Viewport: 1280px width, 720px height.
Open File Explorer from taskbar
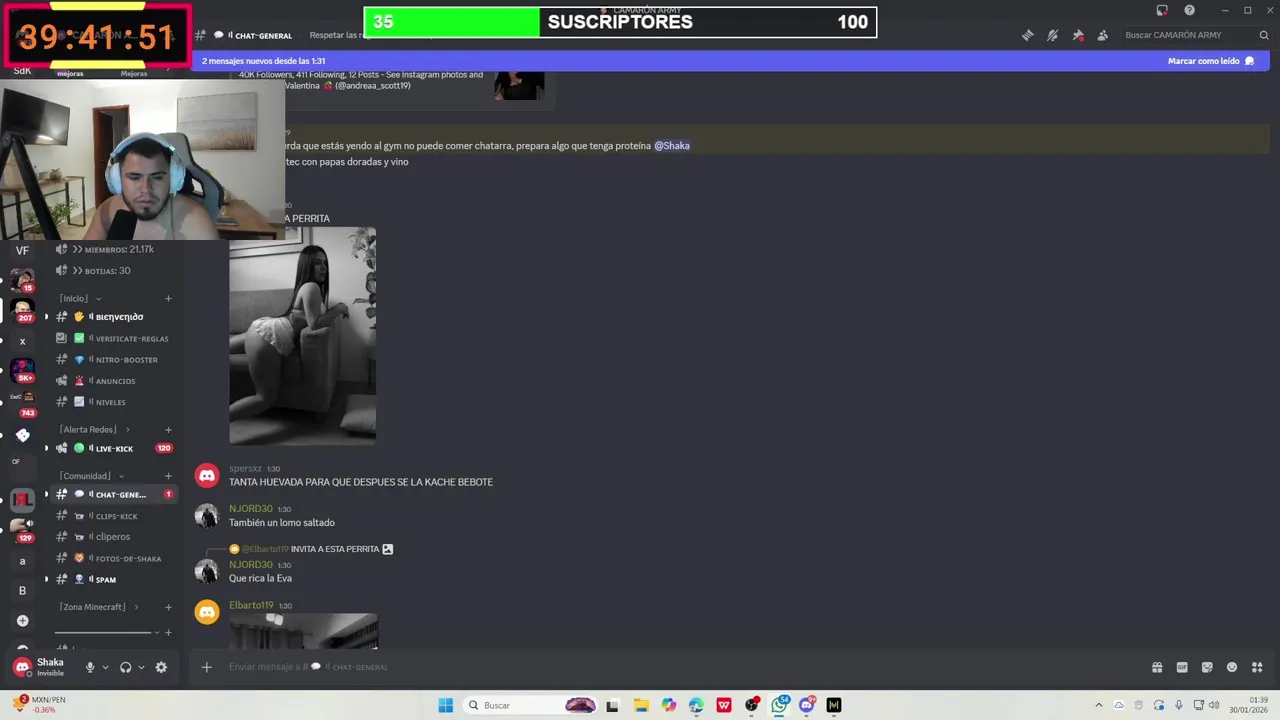point(641,705)
